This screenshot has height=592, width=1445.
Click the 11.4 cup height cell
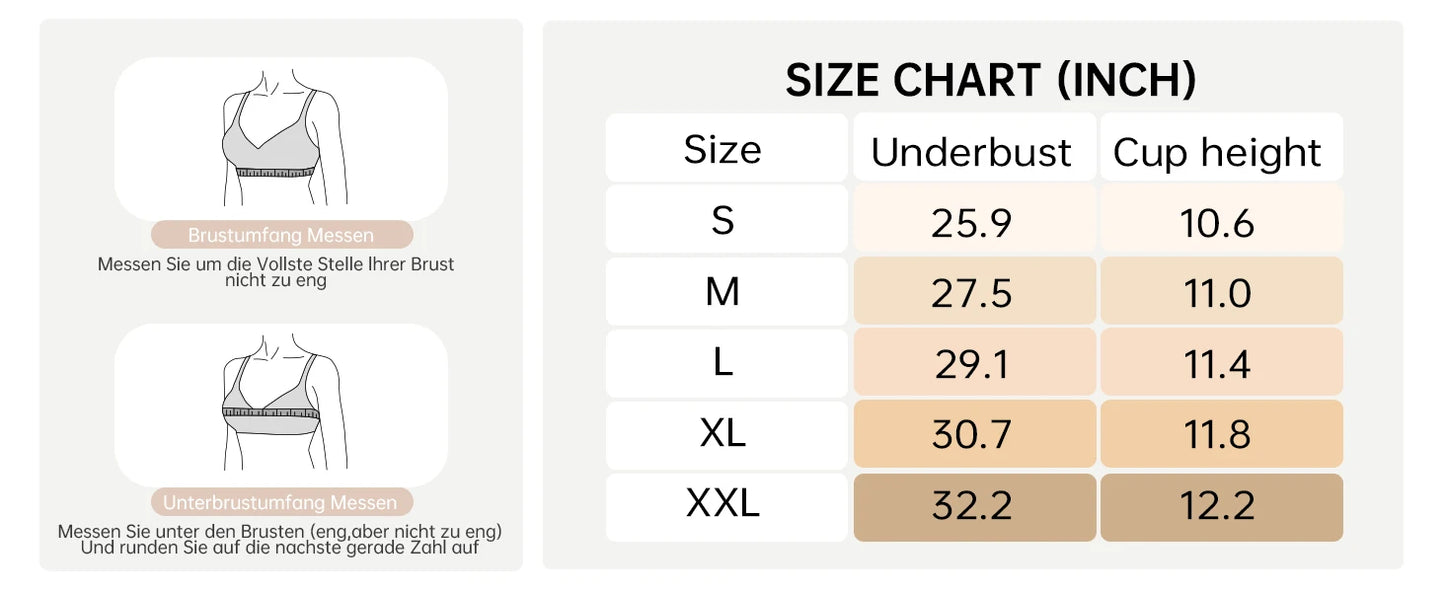point(1221,363)
